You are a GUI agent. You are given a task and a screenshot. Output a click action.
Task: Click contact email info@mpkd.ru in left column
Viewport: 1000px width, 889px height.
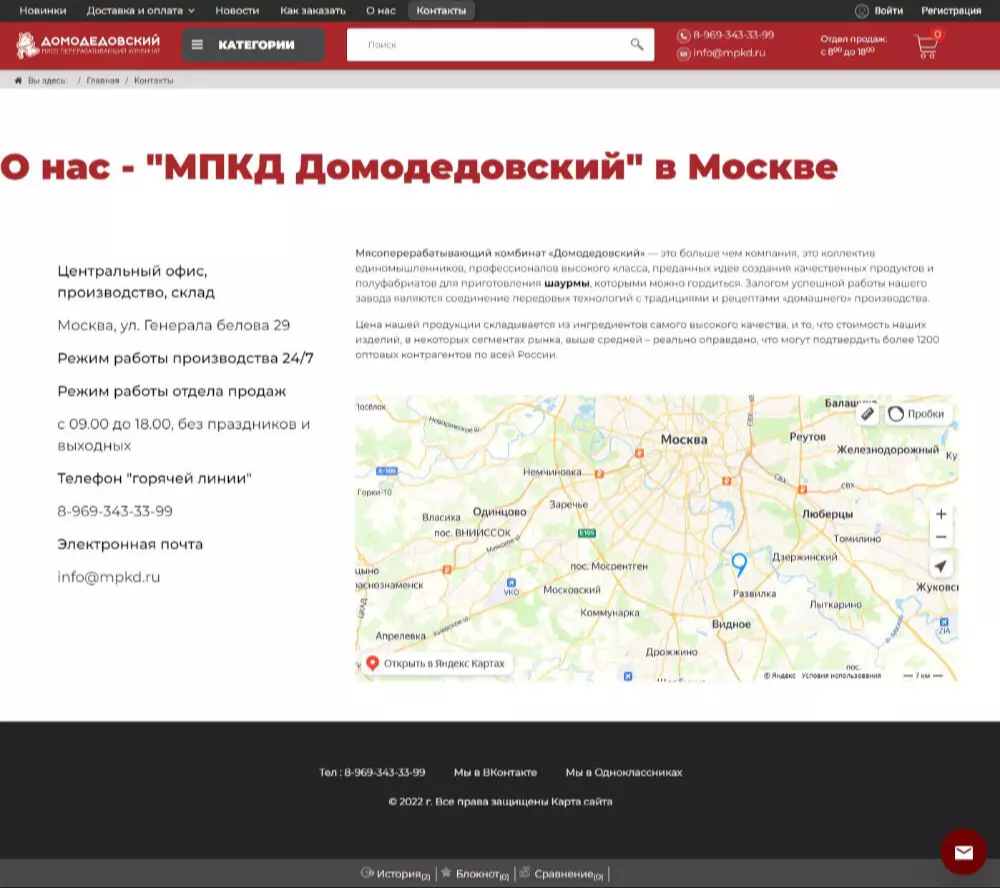tap(108, 577)
